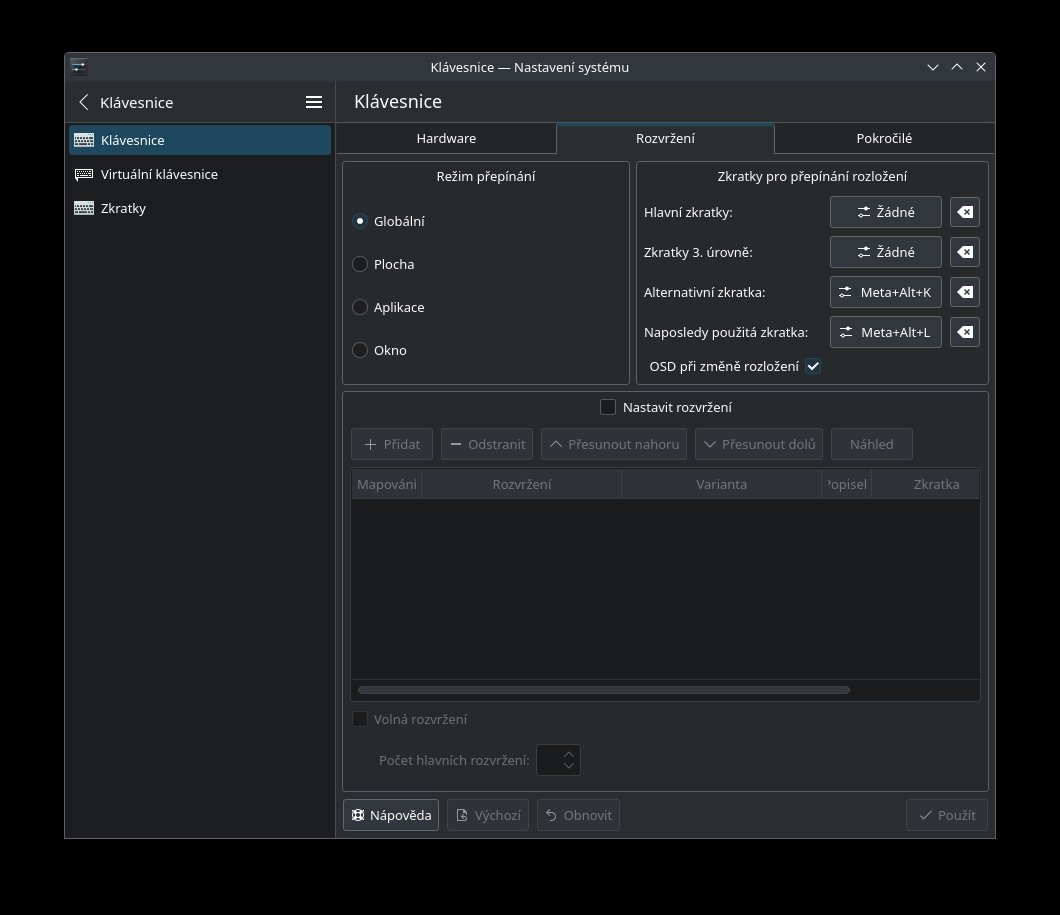This screenshot has height=915, width=1060.
Task: Switch to the Pokročilé tab
Action: click(883, 138)
